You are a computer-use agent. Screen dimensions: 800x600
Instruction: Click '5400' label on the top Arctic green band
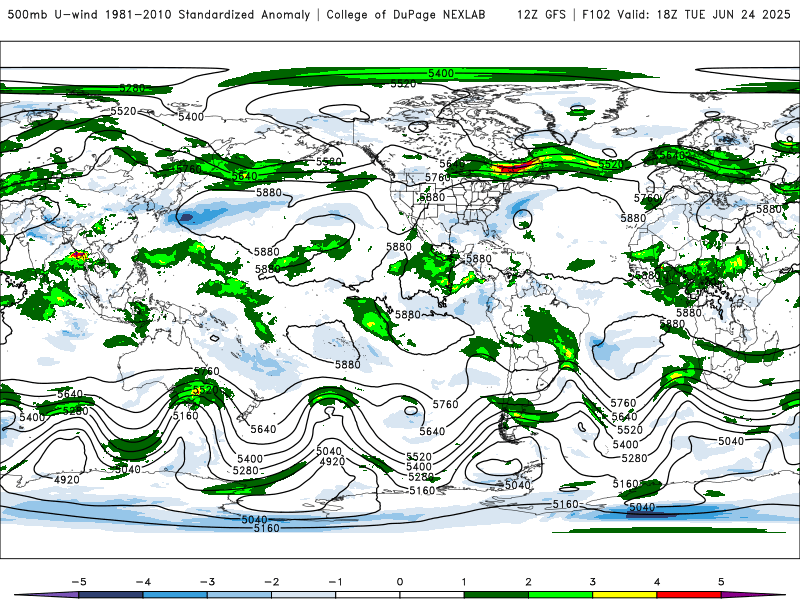pyautogui.click(x=441, y=73)
